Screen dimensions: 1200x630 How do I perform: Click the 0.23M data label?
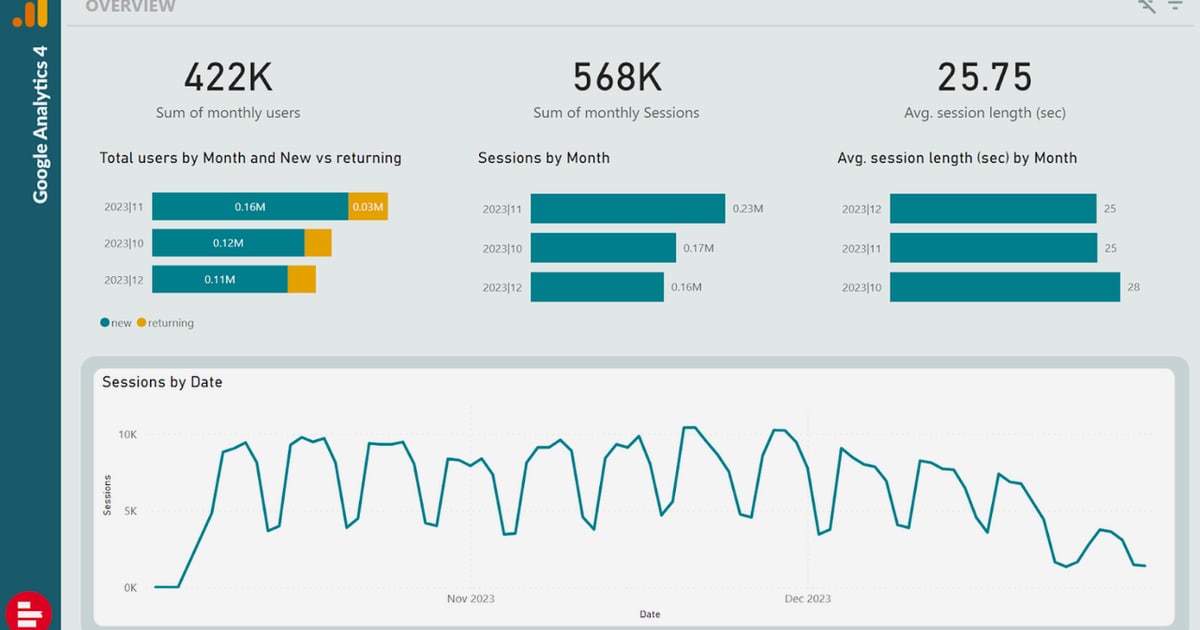click(x=748, y=209)
